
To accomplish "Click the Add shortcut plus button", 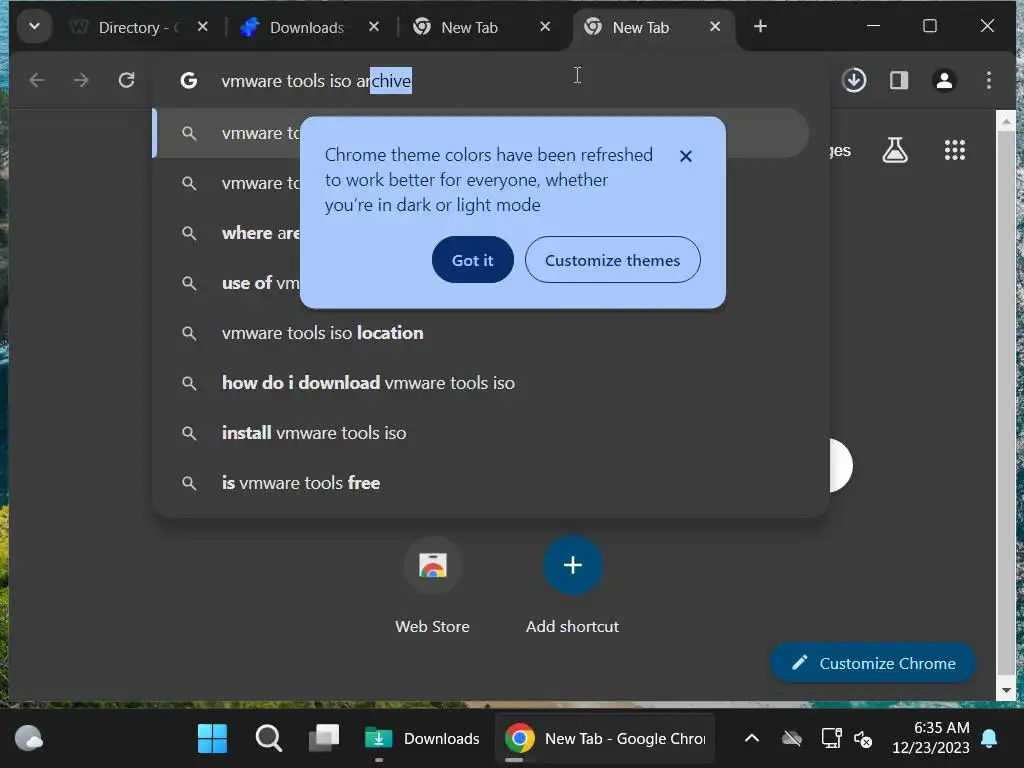I will tap(573, 566).
